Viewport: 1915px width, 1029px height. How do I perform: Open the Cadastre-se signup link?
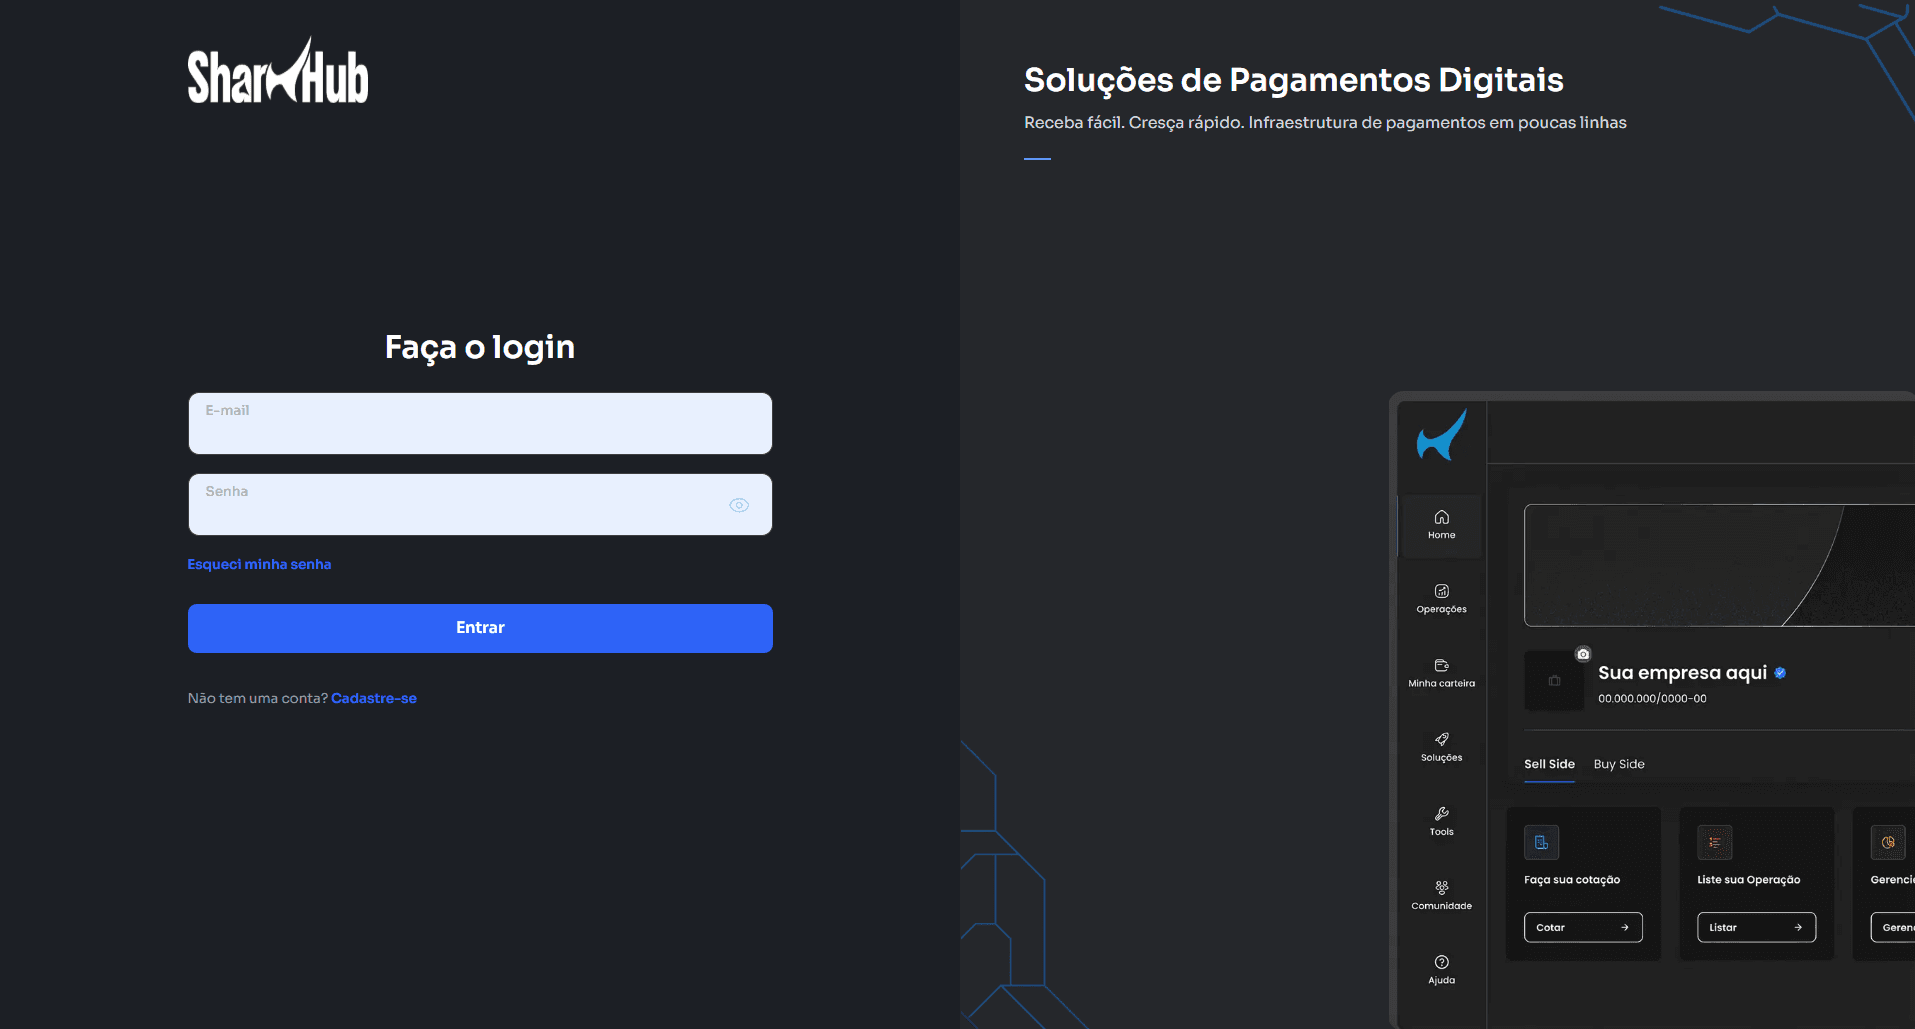point(374,698)
